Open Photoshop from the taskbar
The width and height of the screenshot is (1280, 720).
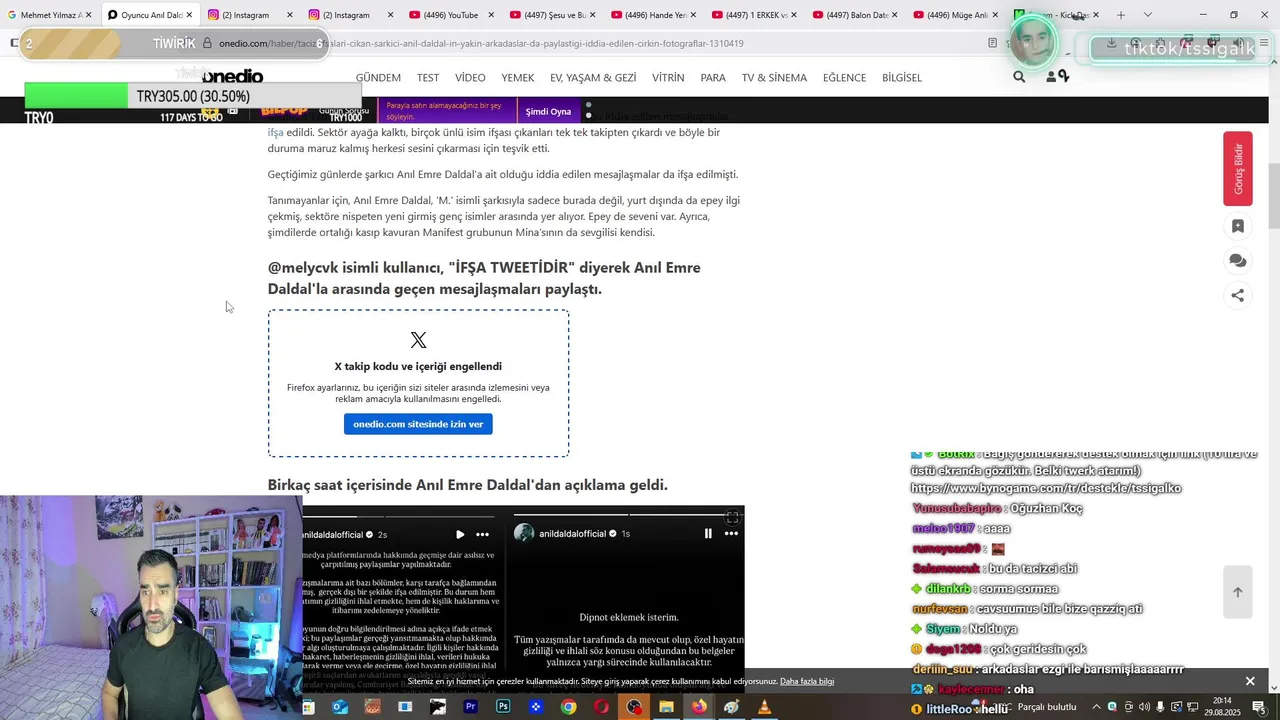[503, 707]
